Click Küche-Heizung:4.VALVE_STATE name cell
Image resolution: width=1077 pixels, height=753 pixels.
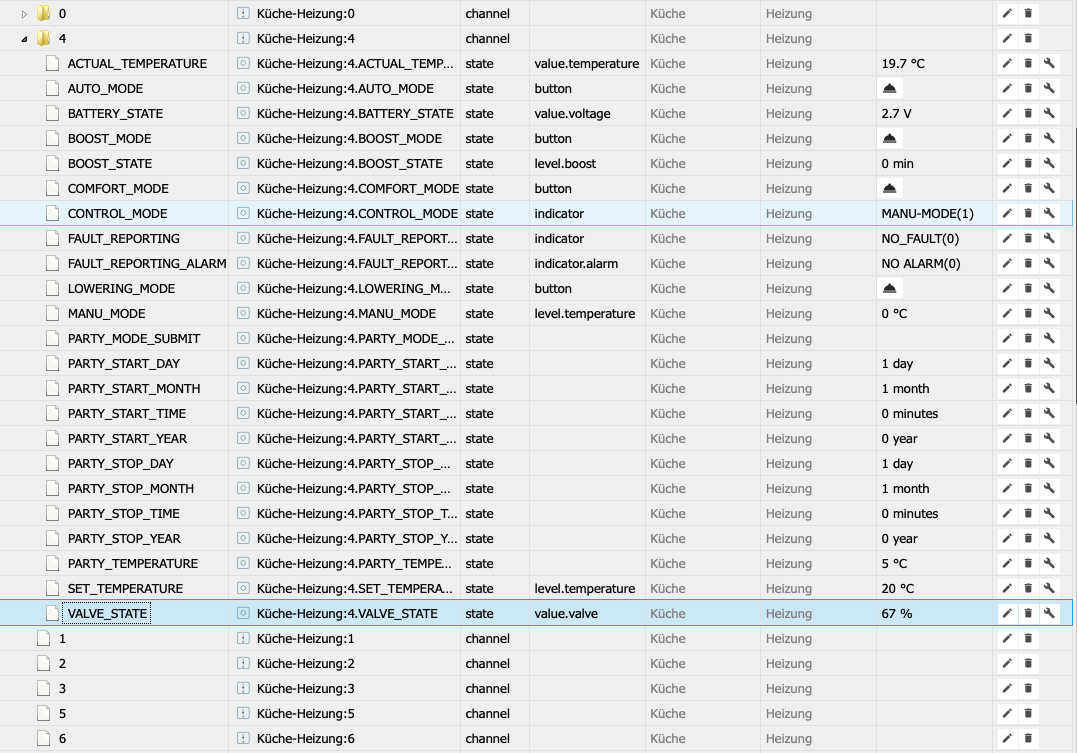tap(347, 614)
